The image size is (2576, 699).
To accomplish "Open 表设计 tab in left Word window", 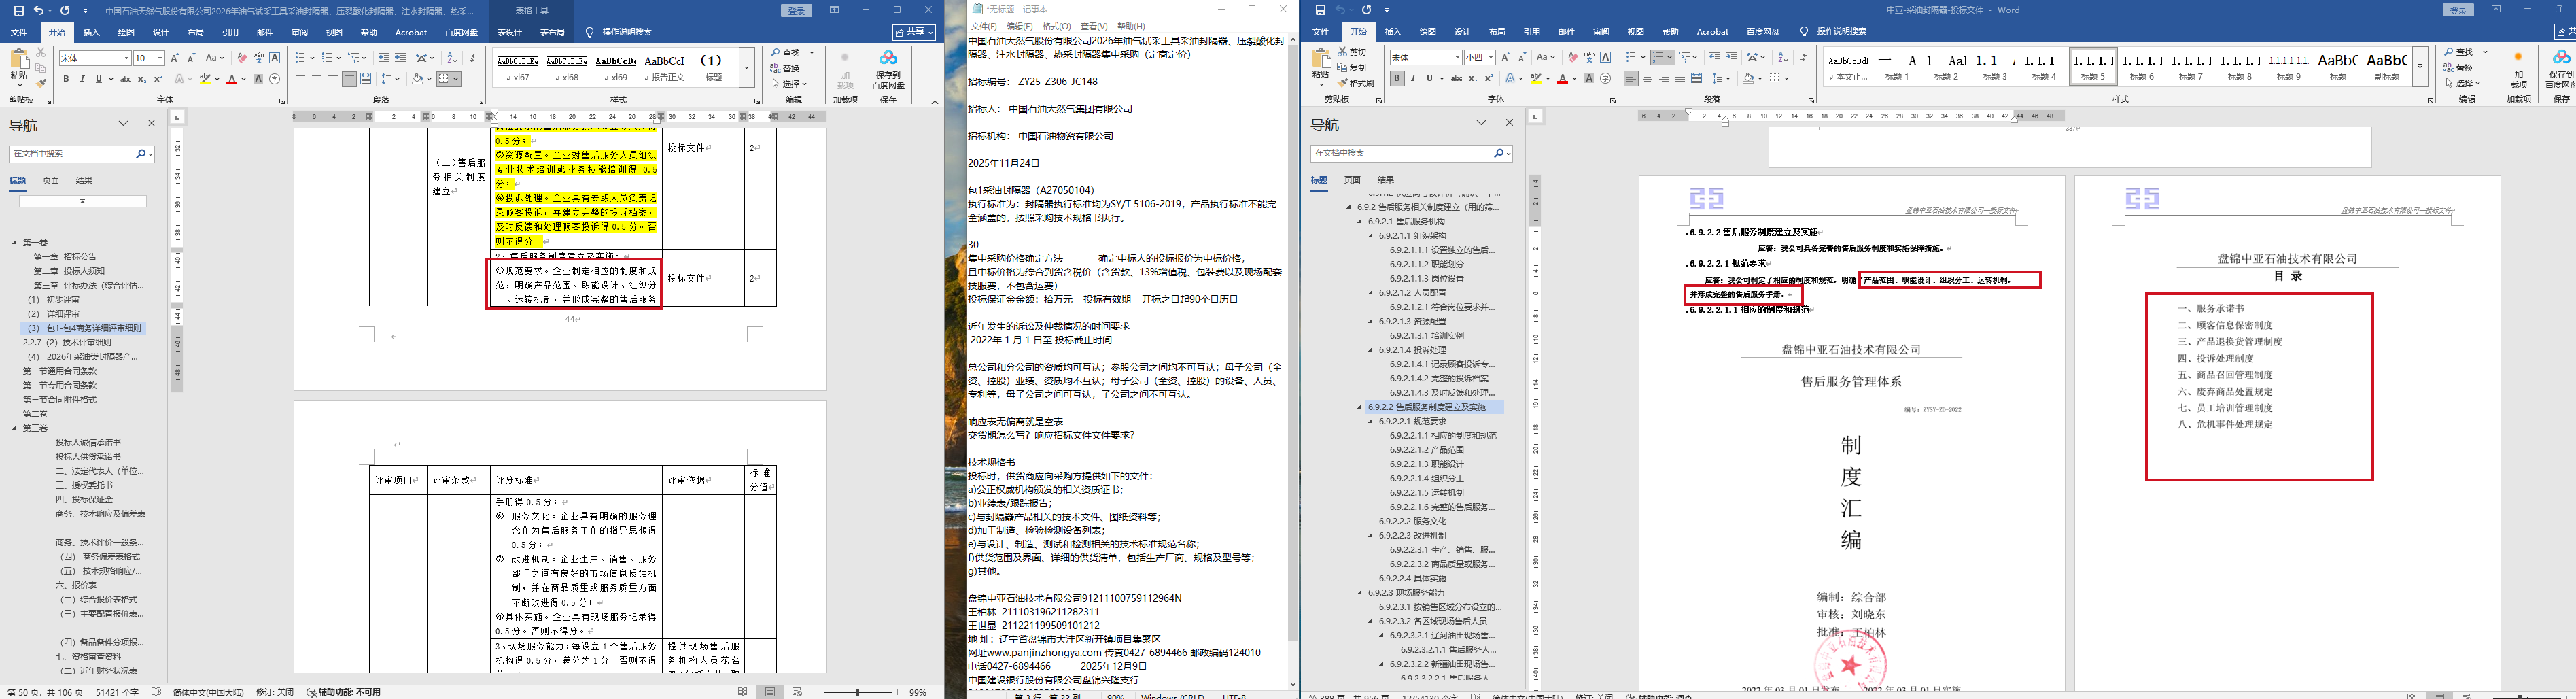I will (510, 32).
